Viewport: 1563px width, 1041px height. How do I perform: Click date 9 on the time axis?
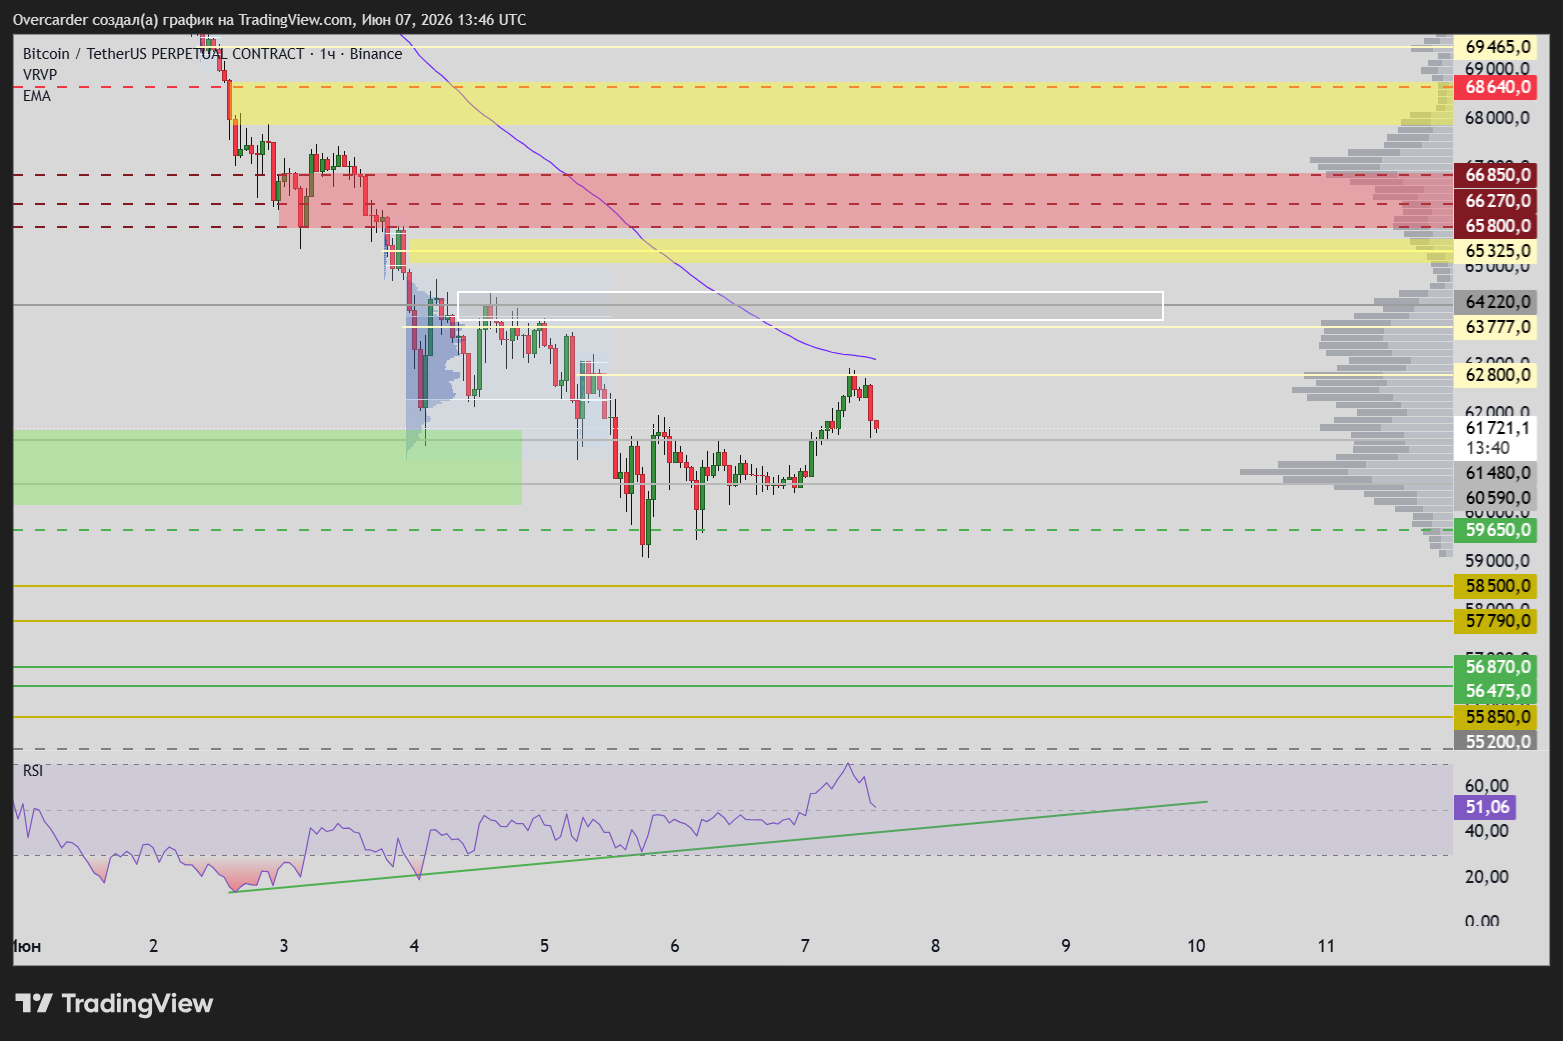1066,946
